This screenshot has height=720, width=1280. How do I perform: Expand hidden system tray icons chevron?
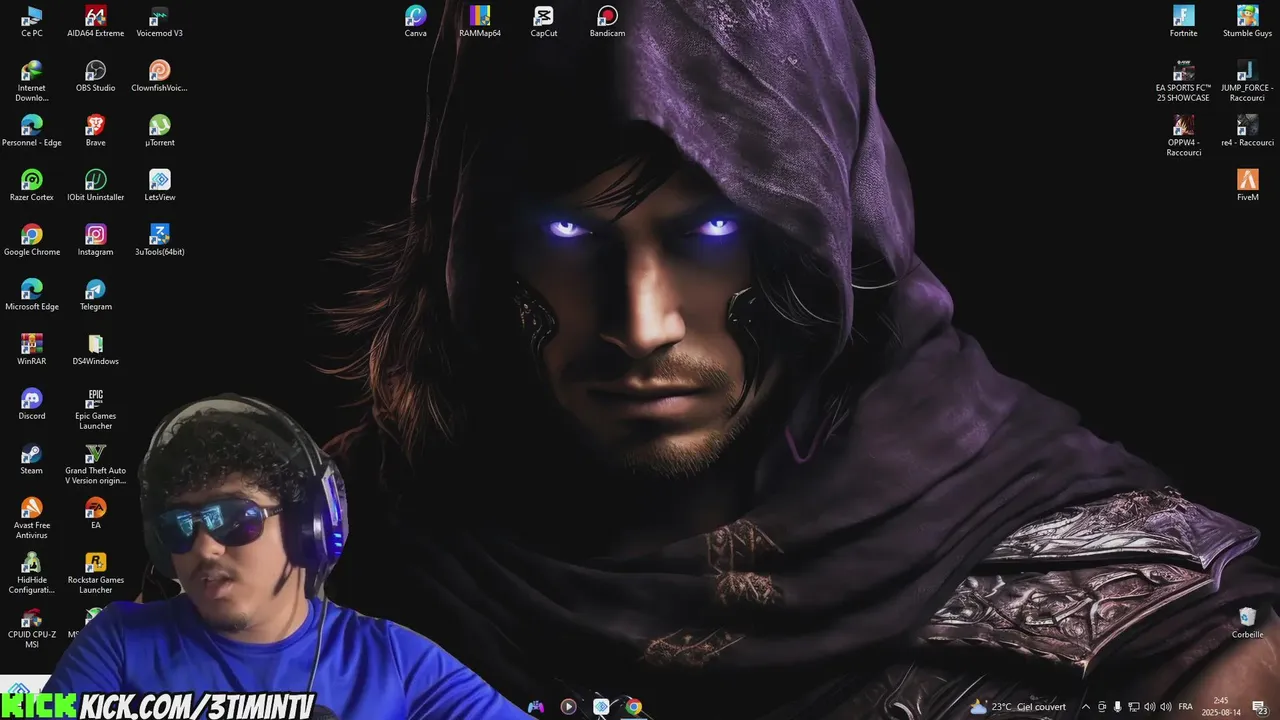coord(1086,707)
